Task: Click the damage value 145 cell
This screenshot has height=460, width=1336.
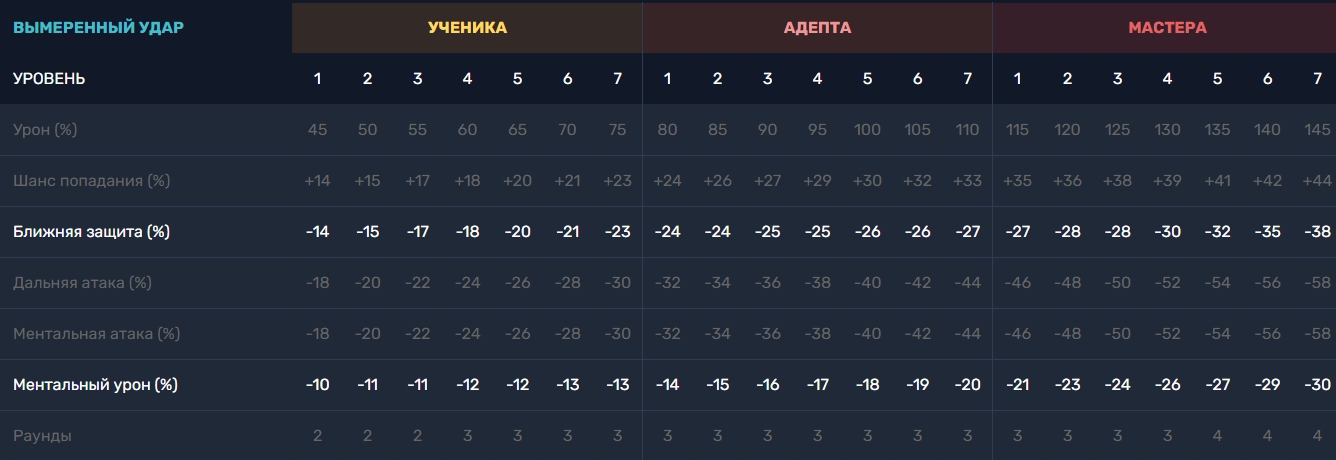Action: (x=1317, y=130)
